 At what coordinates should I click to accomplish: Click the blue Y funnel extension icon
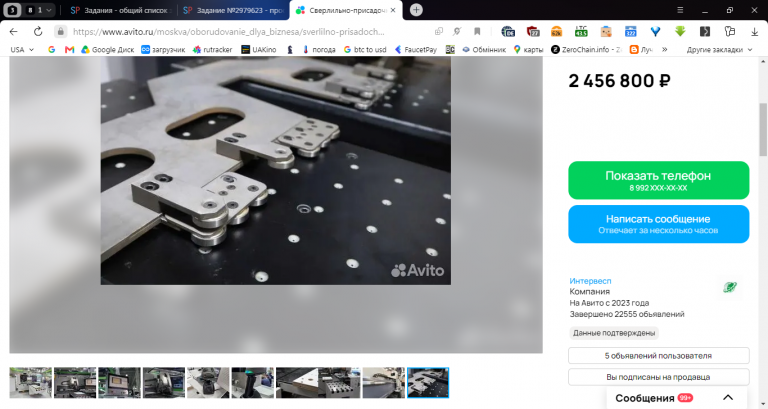(655, 32)
